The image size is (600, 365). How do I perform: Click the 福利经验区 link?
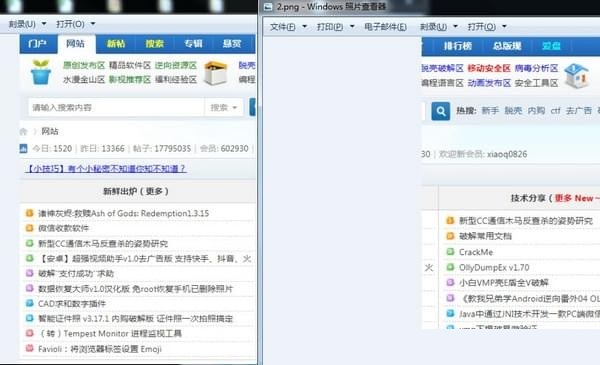[176, 80]
